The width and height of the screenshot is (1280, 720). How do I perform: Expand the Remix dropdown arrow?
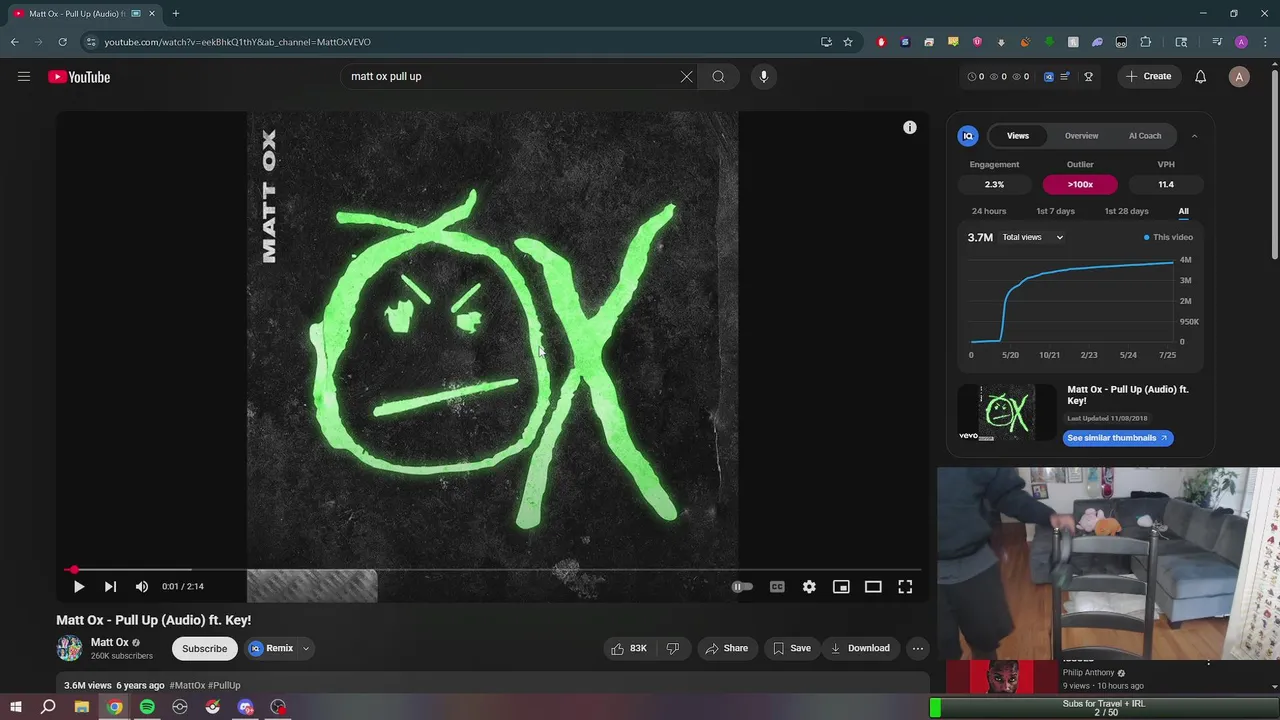coord(306,649)
